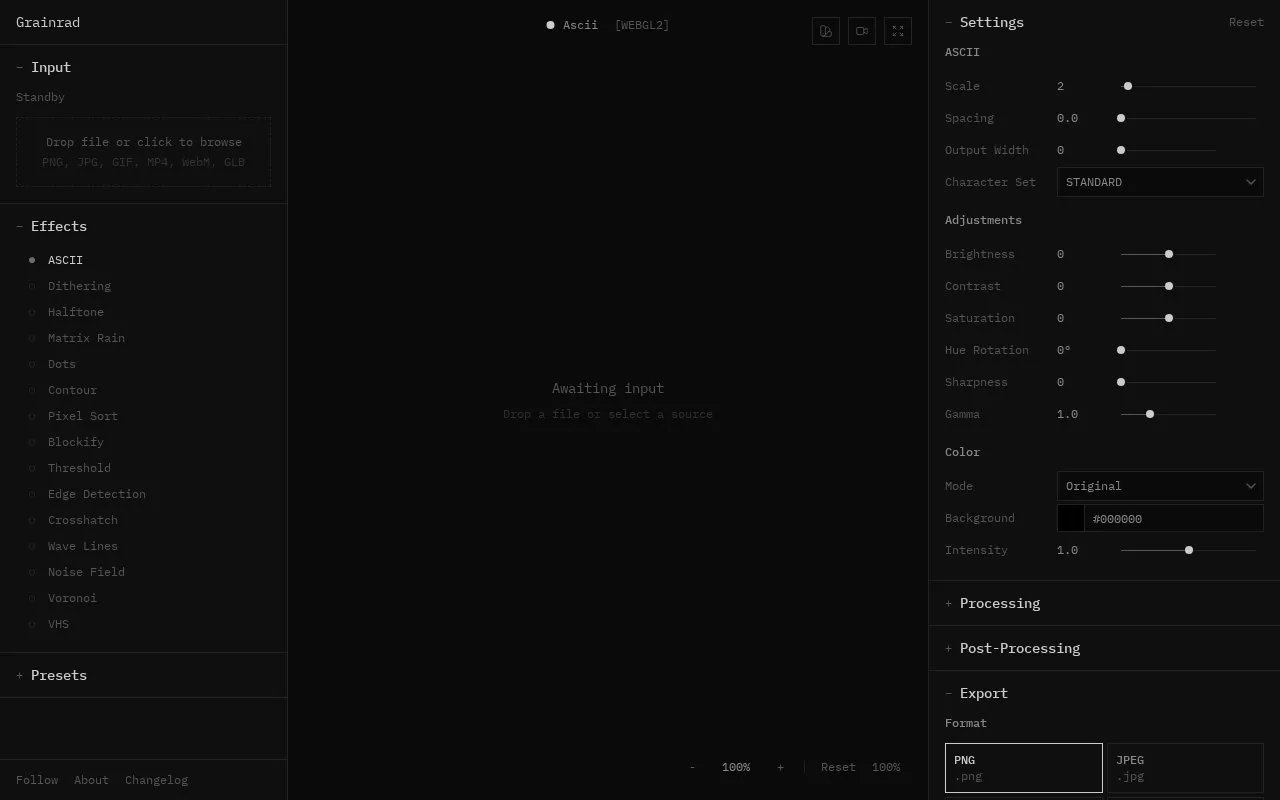Viewport: 1280px width, 800px height.
Task: Click the WEBGL2 renderer label
Action: point(642,25)
